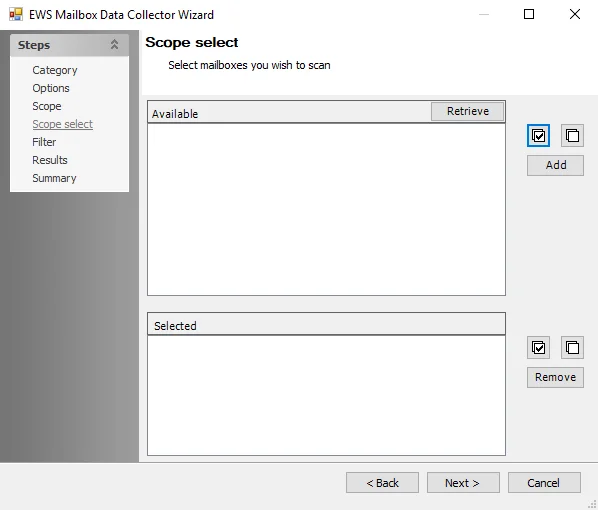Screen dimensions: 598x510
Task: Open the Category step
Action: pyautogui.click(x=55, y=70)
